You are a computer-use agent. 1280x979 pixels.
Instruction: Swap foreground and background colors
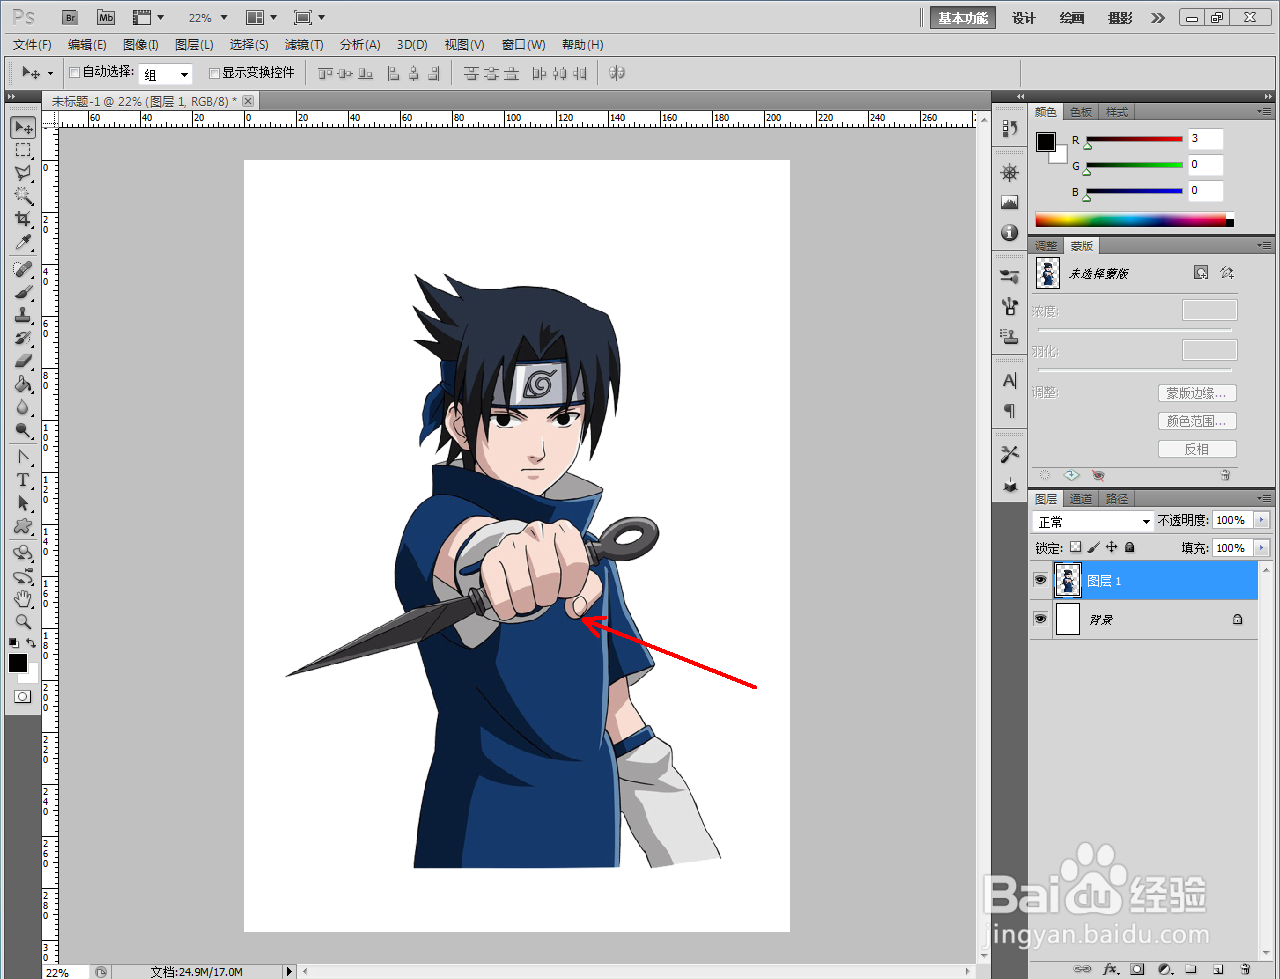[x=32, y=643]
